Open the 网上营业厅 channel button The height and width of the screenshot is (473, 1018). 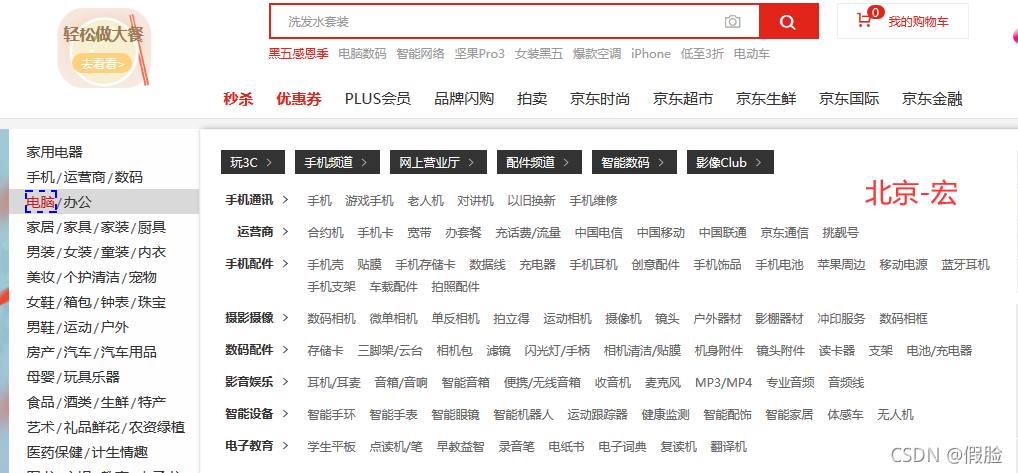pyautogui.click(x=438, y=162)
